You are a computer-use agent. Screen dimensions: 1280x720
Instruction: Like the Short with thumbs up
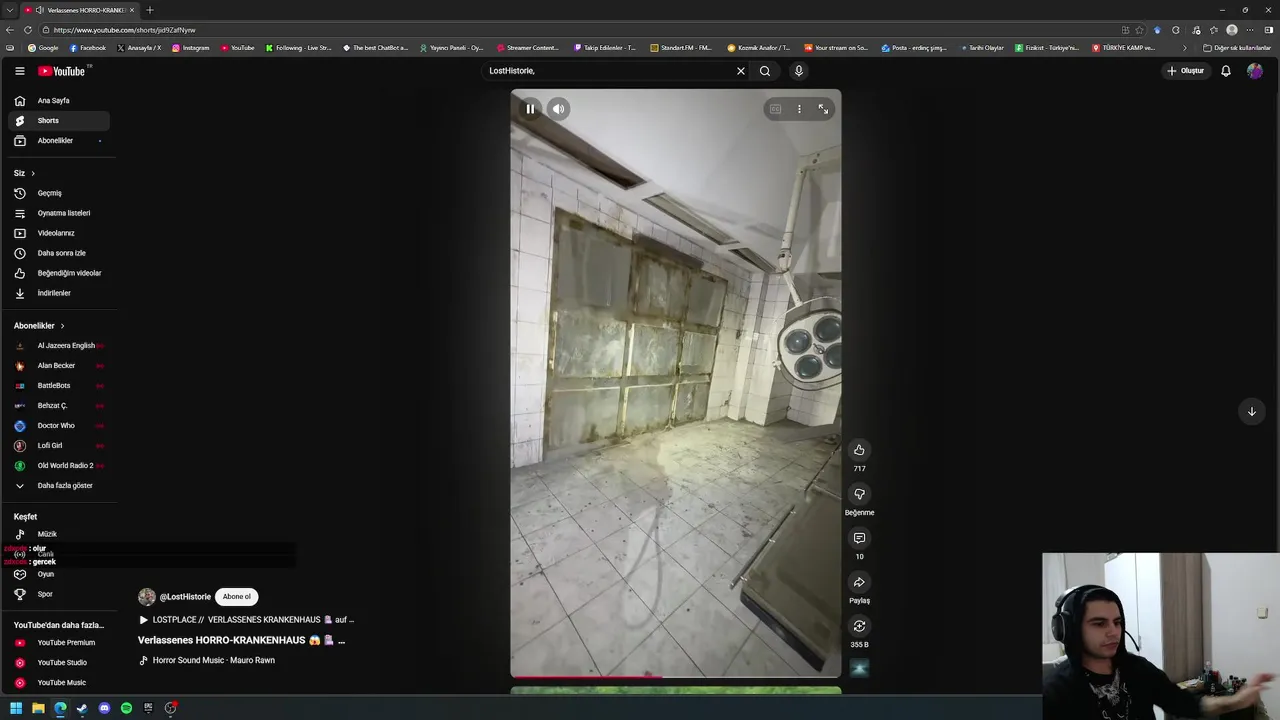[x=859, y=450]
